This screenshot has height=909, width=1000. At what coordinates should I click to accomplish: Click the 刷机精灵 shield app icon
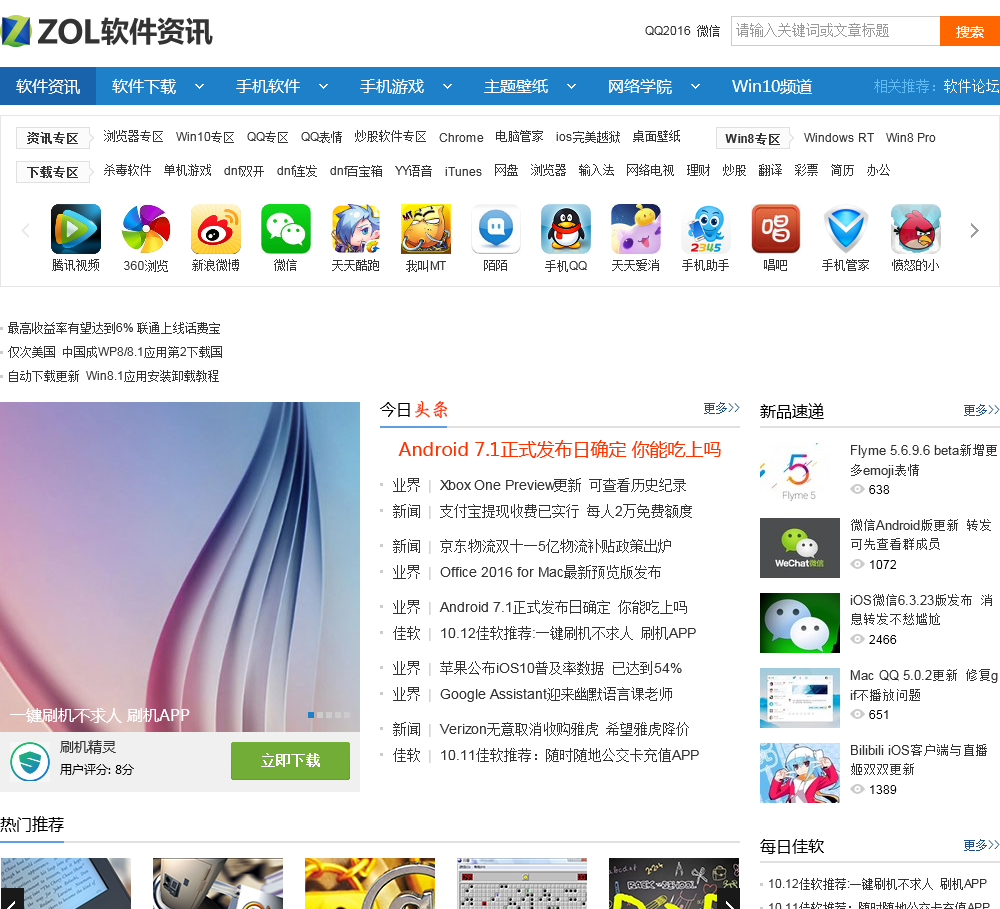(x=30, y=762)
